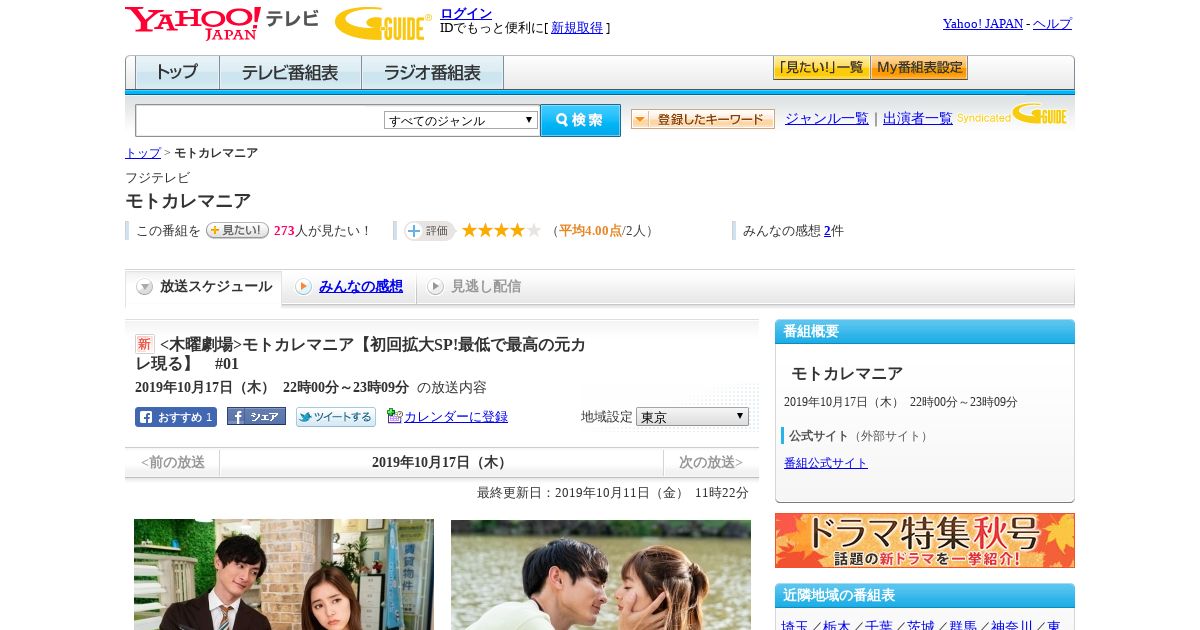Click the 2019年10月17日(木) date label in navigation
1200x630 pixels.
click(441, 462)
